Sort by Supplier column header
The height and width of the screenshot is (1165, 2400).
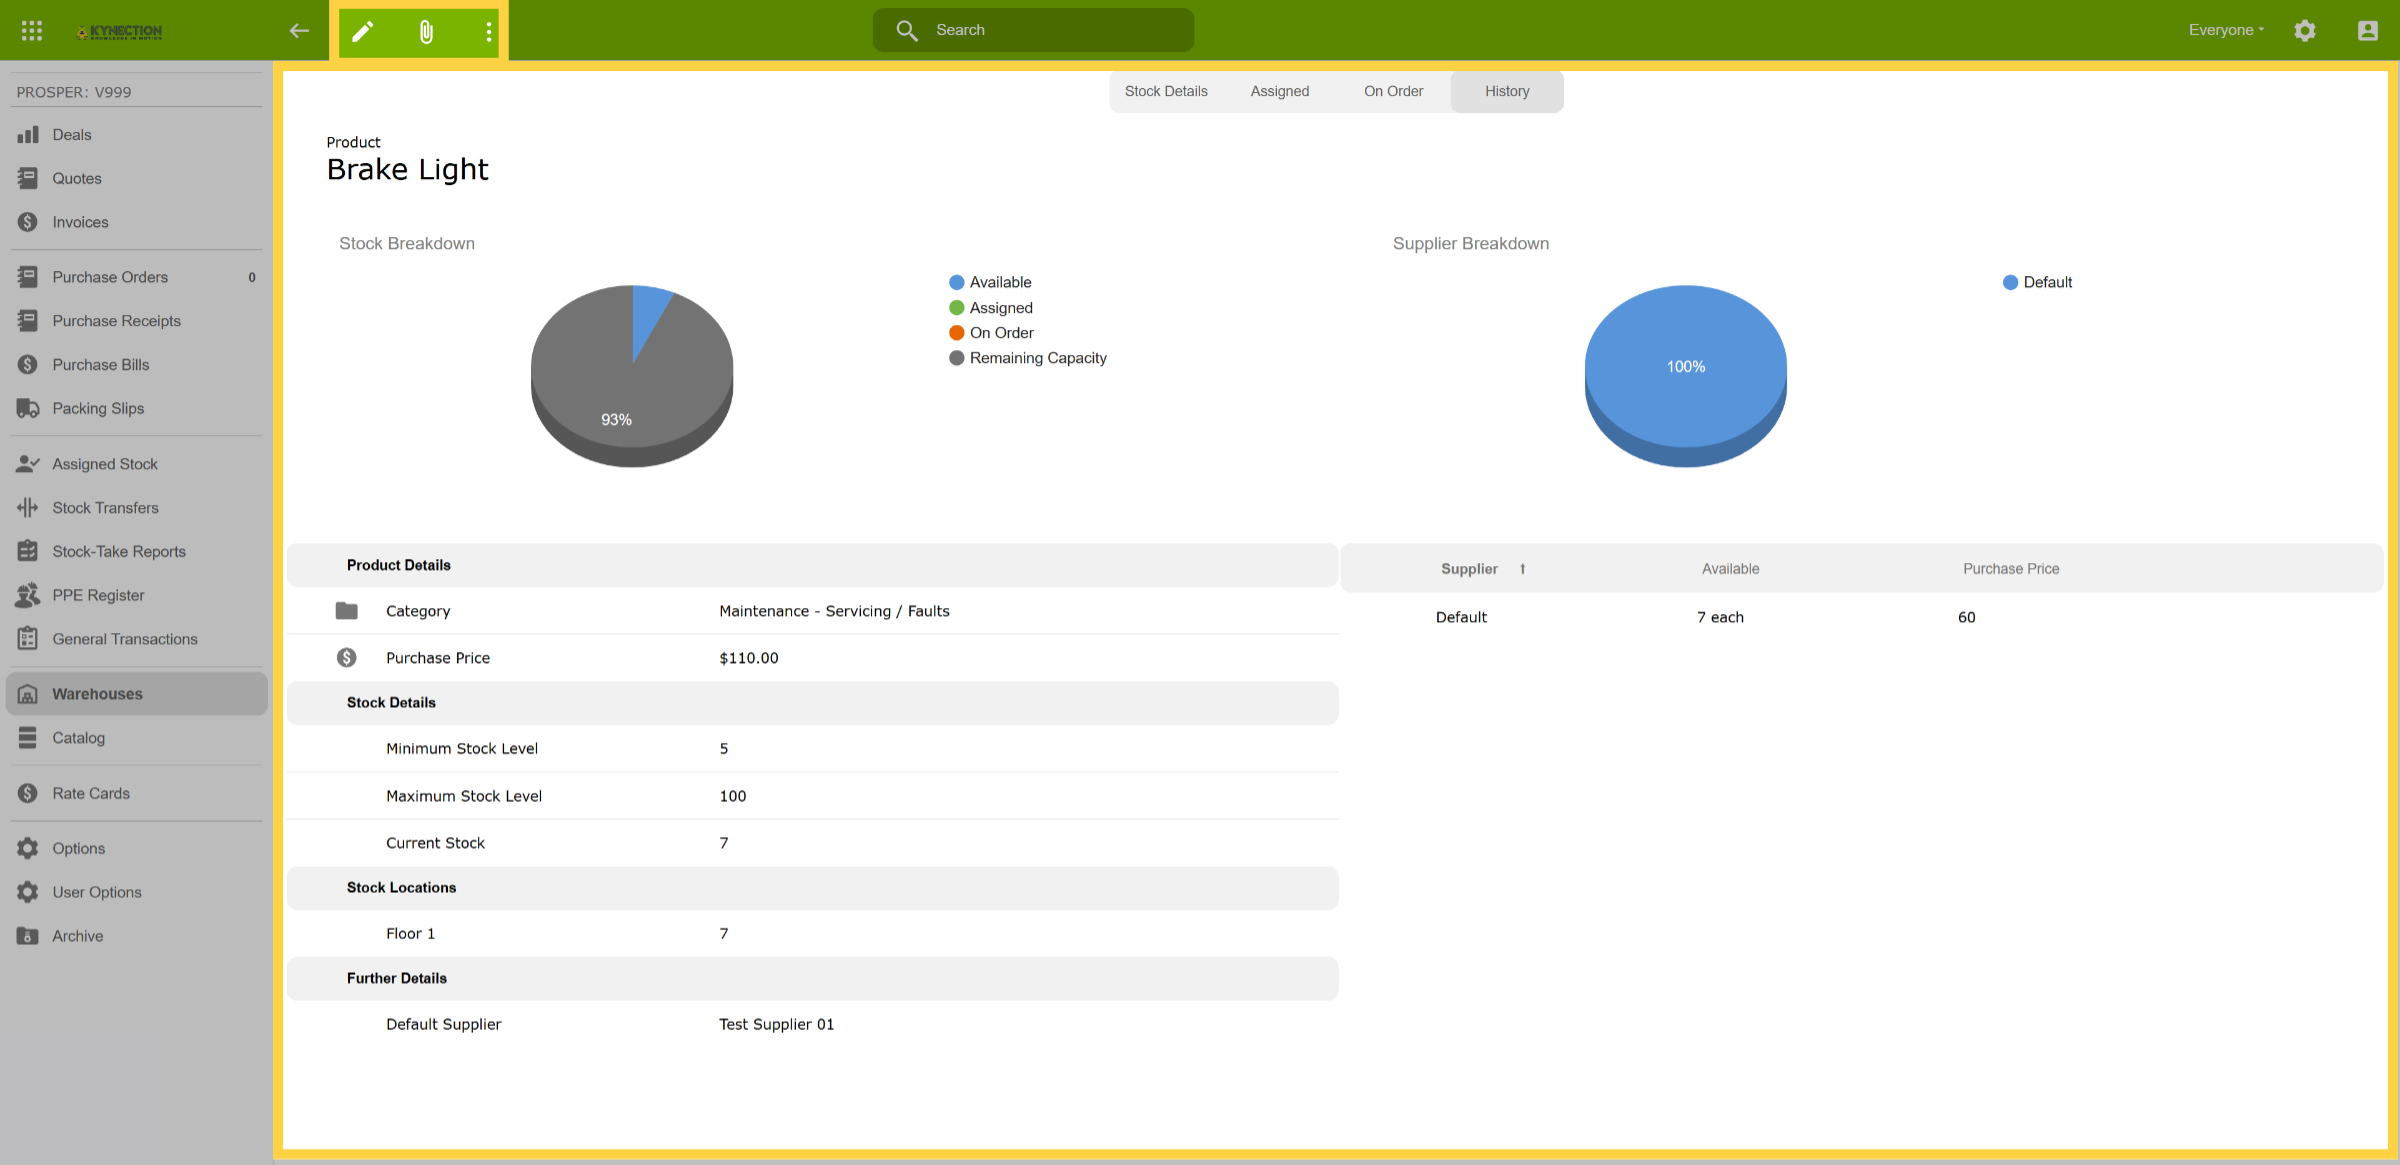(1469, 569)
